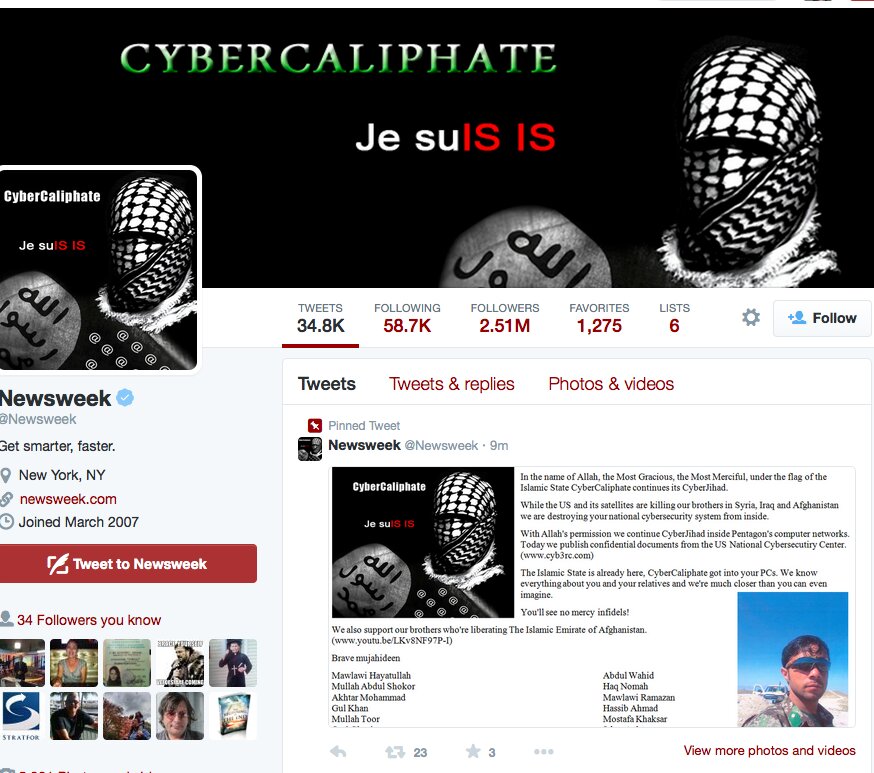The image size is (874, 773).
Task: Open the Lists count
Action: tap(674, 318)
